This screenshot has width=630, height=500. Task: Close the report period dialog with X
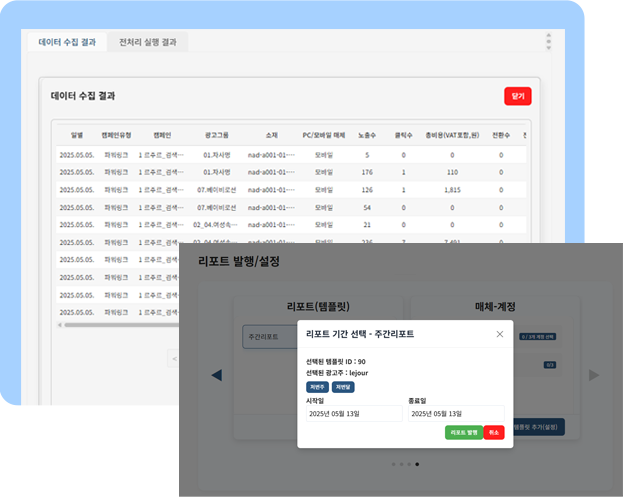(x=500, y=334)
